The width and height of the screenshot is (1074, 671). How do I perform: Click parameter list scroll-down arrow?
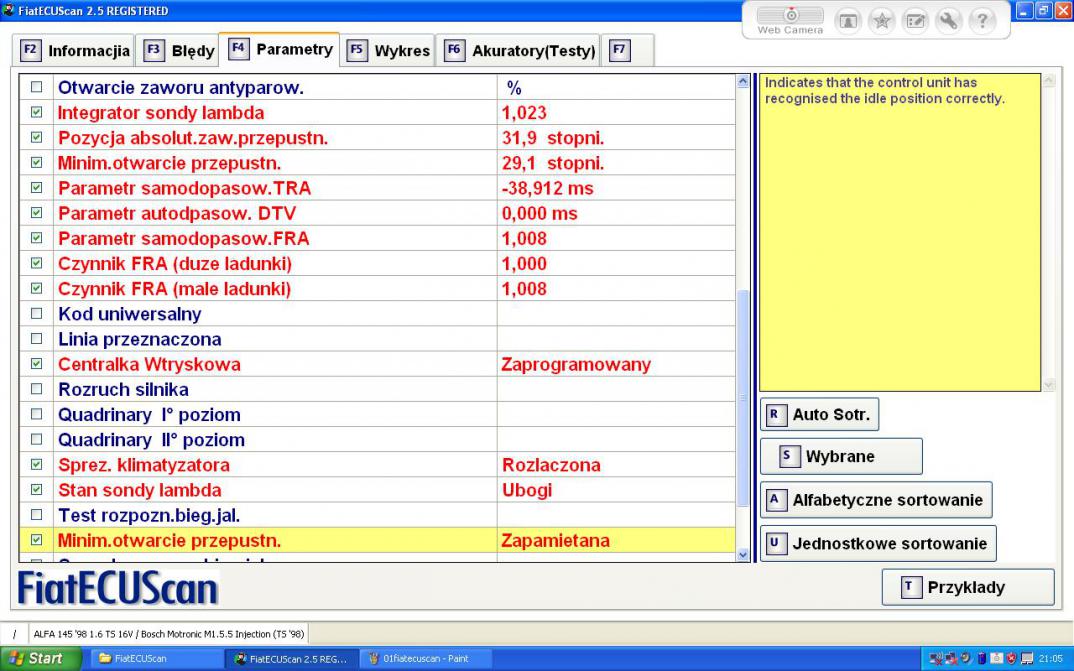pos(741,554)
